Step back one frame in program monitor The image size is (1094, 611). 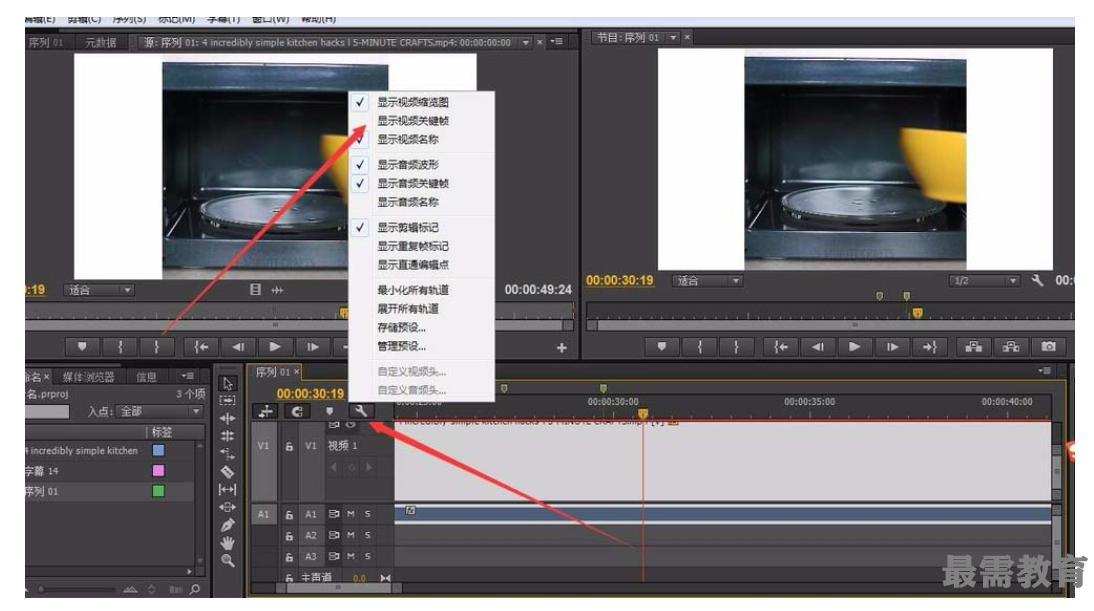pos(818,347)
